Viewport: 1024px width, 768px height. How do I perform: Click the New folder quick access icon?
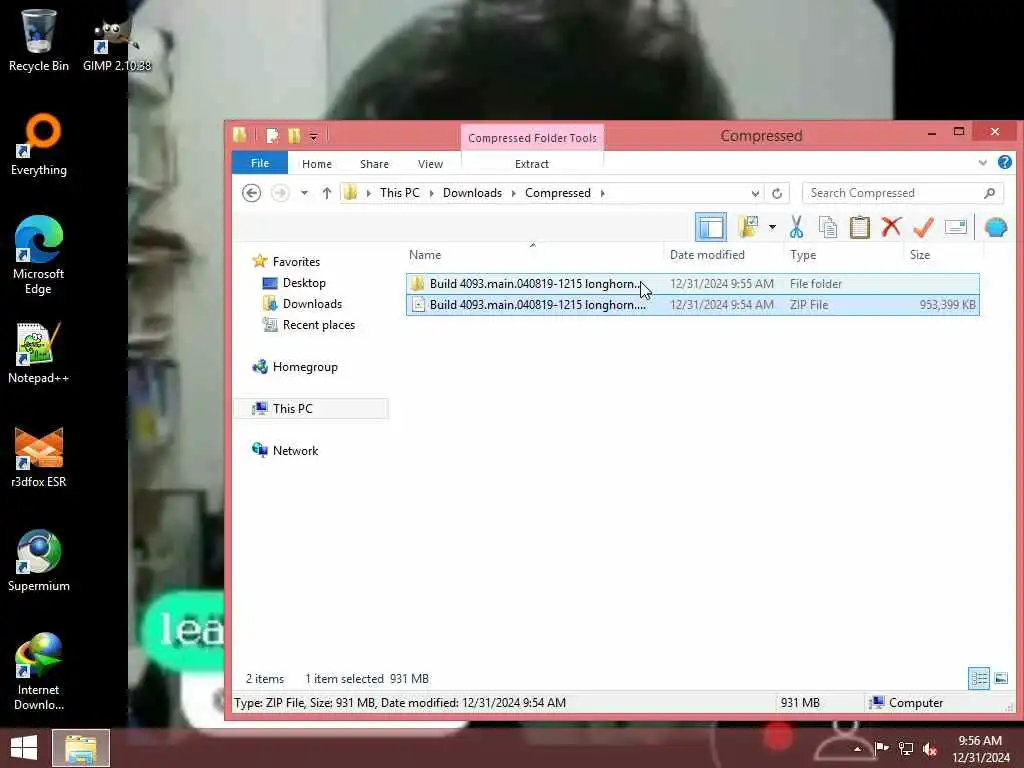click(294, 136)
